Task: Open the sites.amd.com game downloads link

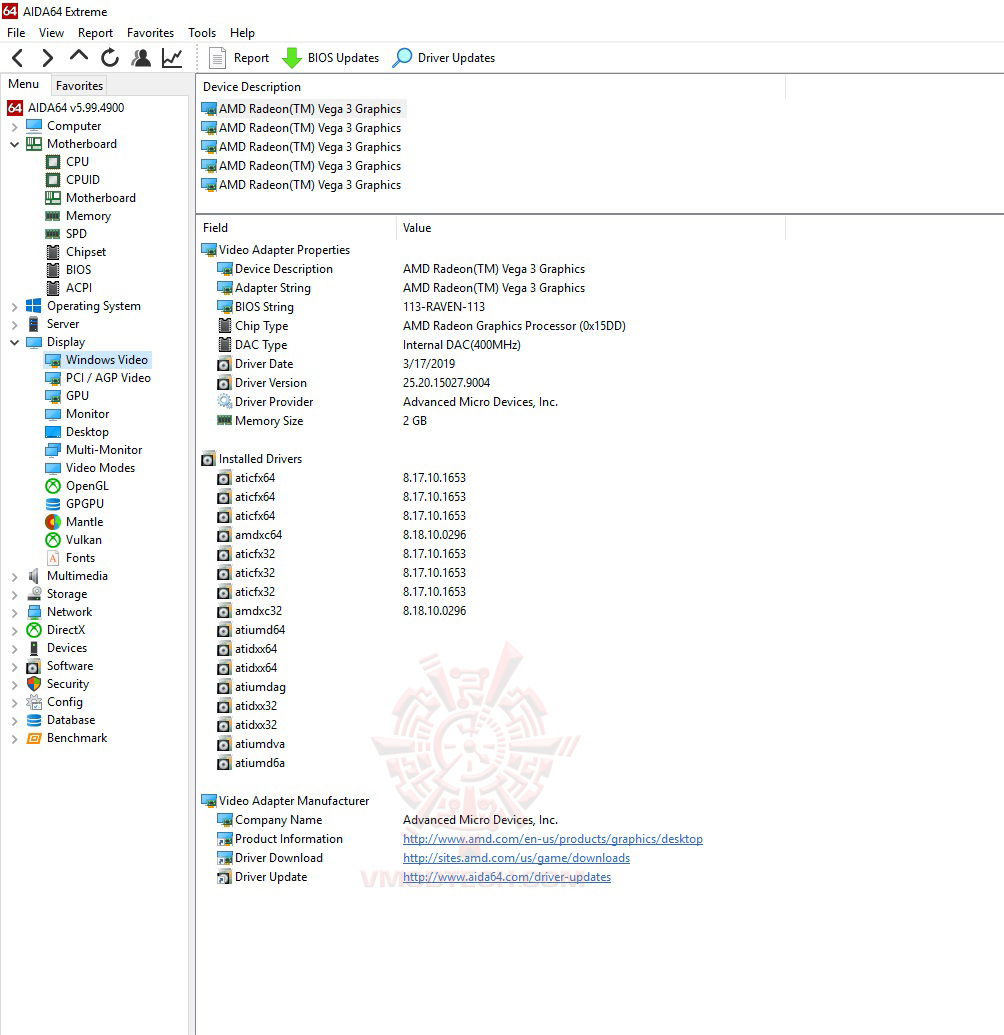Action: [x=516, y=858]
